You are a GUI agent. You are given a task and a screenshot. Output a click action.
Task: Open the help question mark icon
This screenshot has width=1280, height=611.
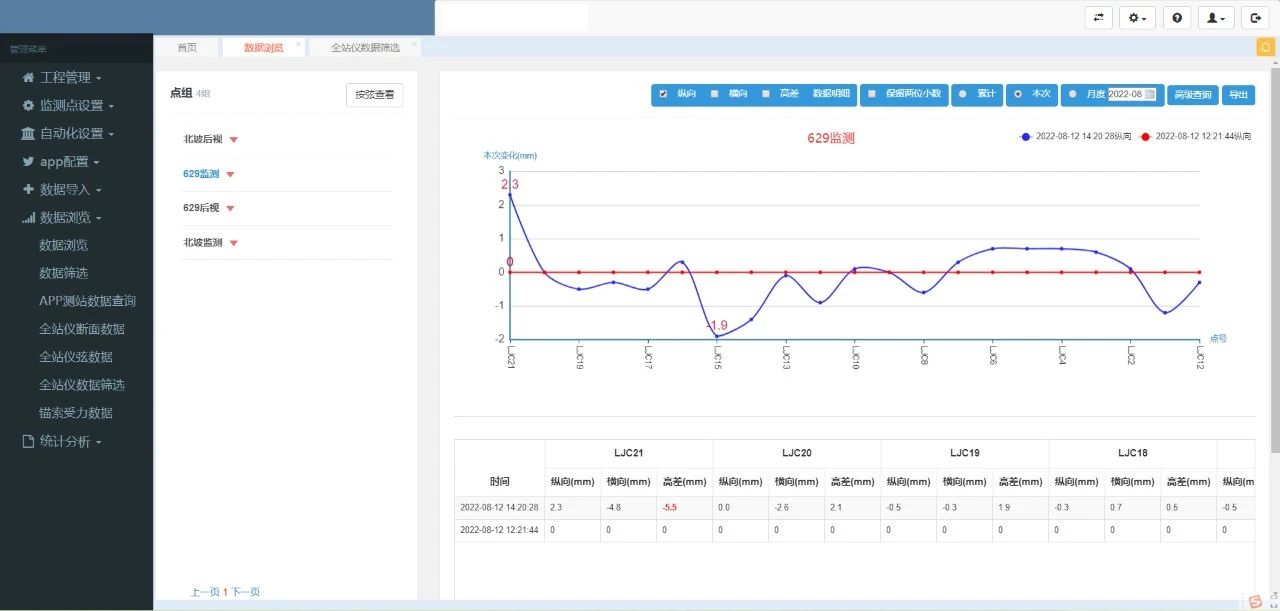1177,18
